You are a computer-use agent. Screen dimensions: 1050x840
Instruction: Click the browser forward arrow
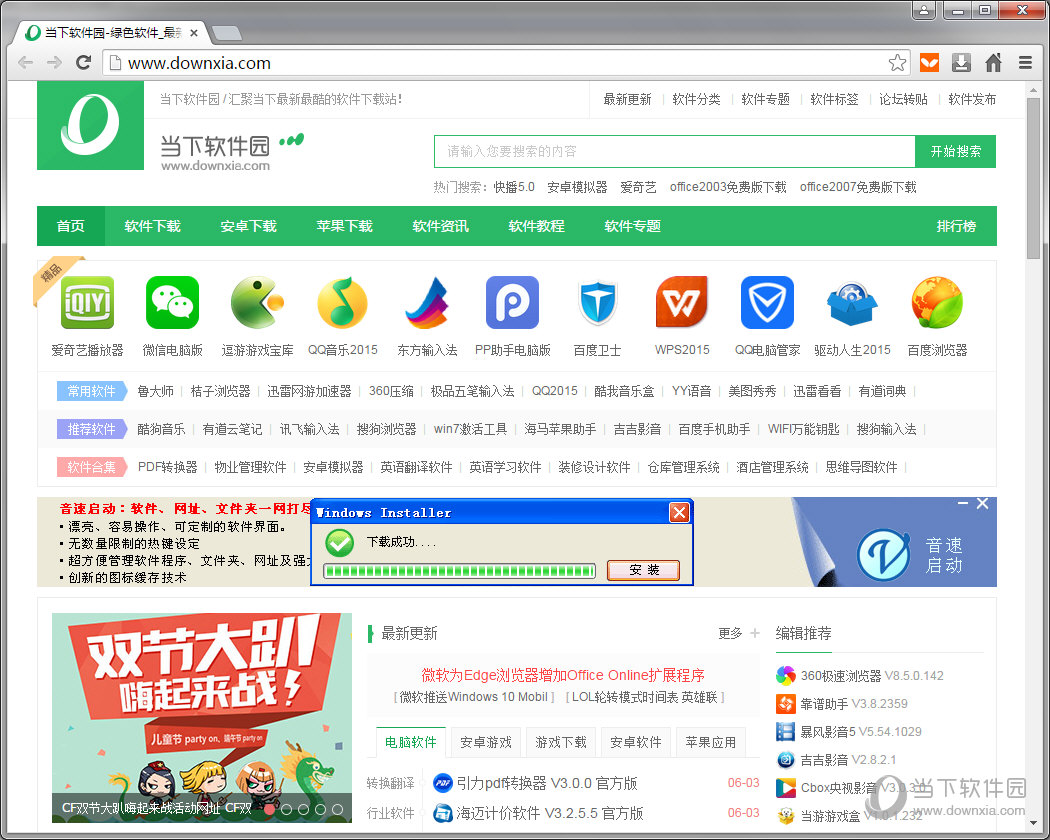(x=54, y=63)
